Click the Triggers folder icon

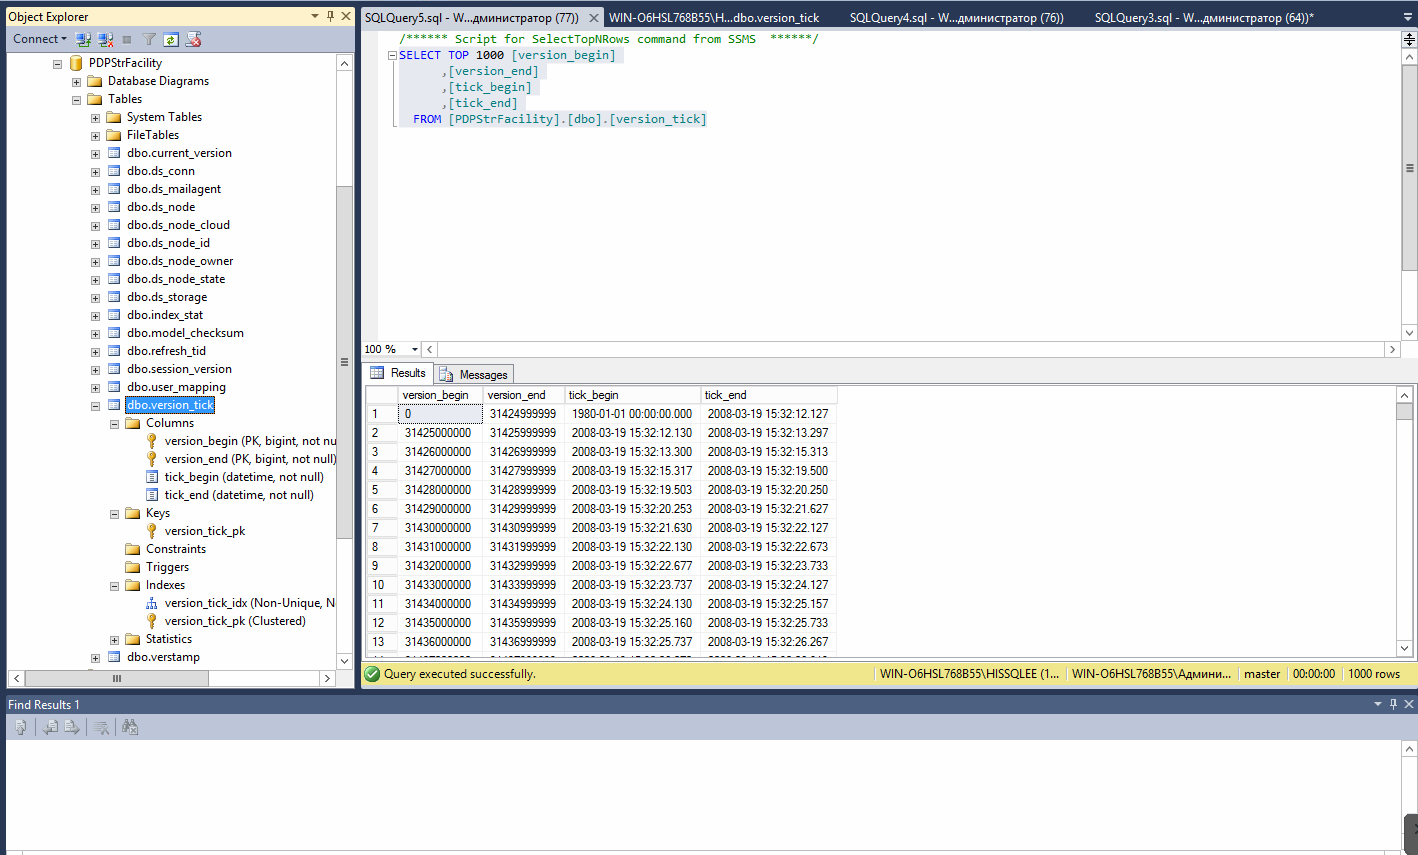click(x=133, y=567)
